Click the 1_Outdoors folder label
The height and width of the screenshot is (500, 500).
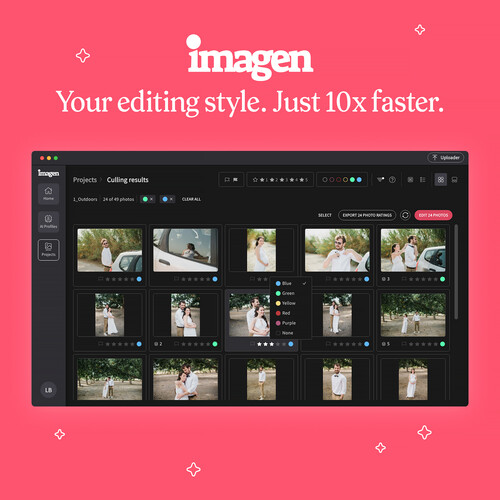pos(85,199)
